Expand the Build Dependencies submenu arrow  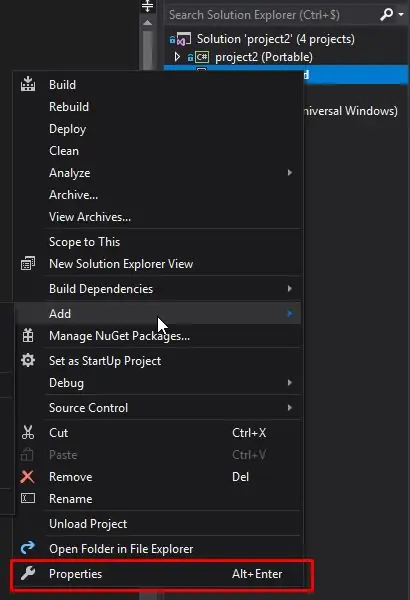(x=290, y=289)
